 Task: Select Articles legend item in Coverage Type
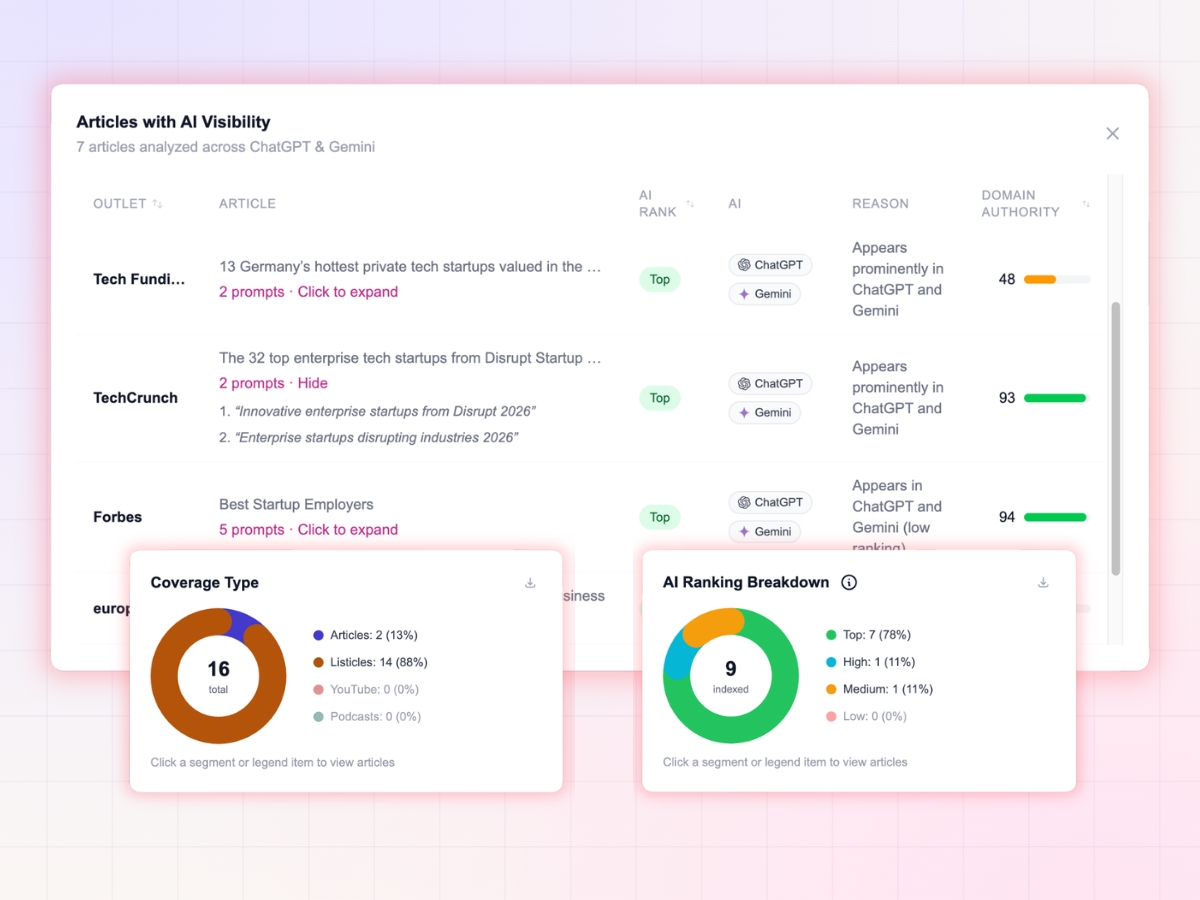point(365,635)
